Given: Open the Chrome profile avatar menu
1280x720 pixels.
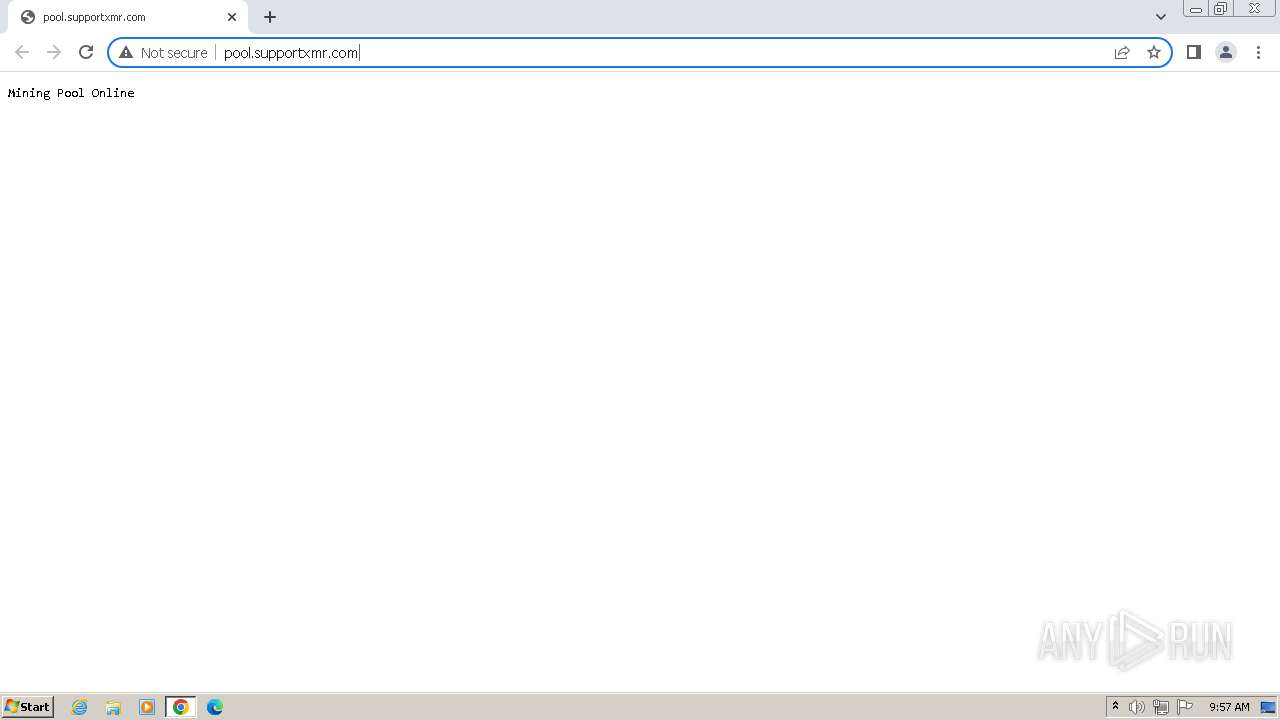Looking at the screenshot, I should tap(1225, 52).
